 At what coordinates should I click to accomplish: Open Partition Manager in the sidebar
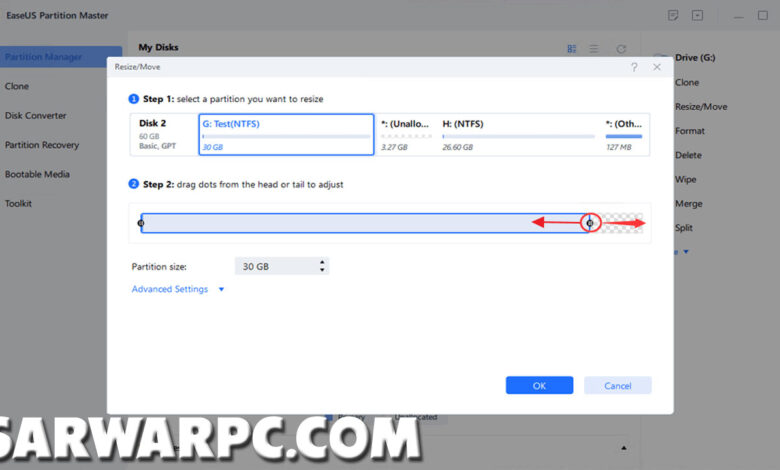pyautogui.click(x=61, y=57)
